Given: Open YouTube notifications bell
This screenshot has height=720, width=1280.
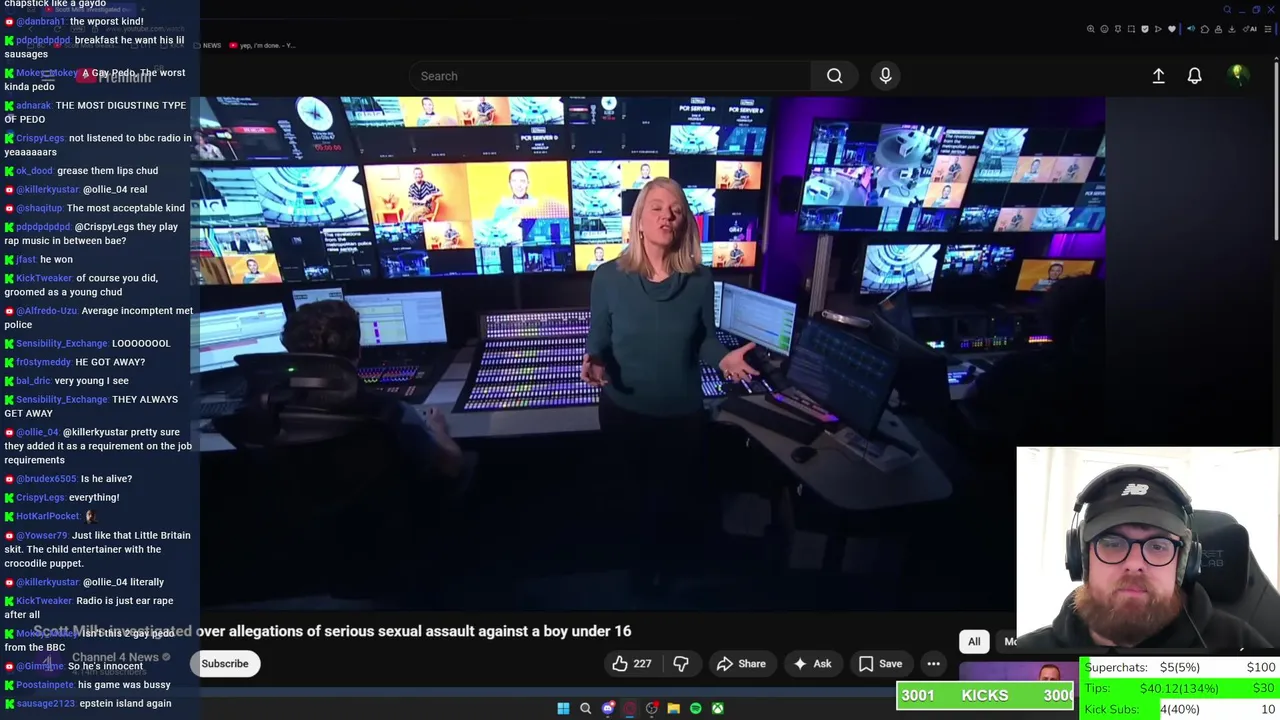Looking at the screenshot, I should point(1194,76).
